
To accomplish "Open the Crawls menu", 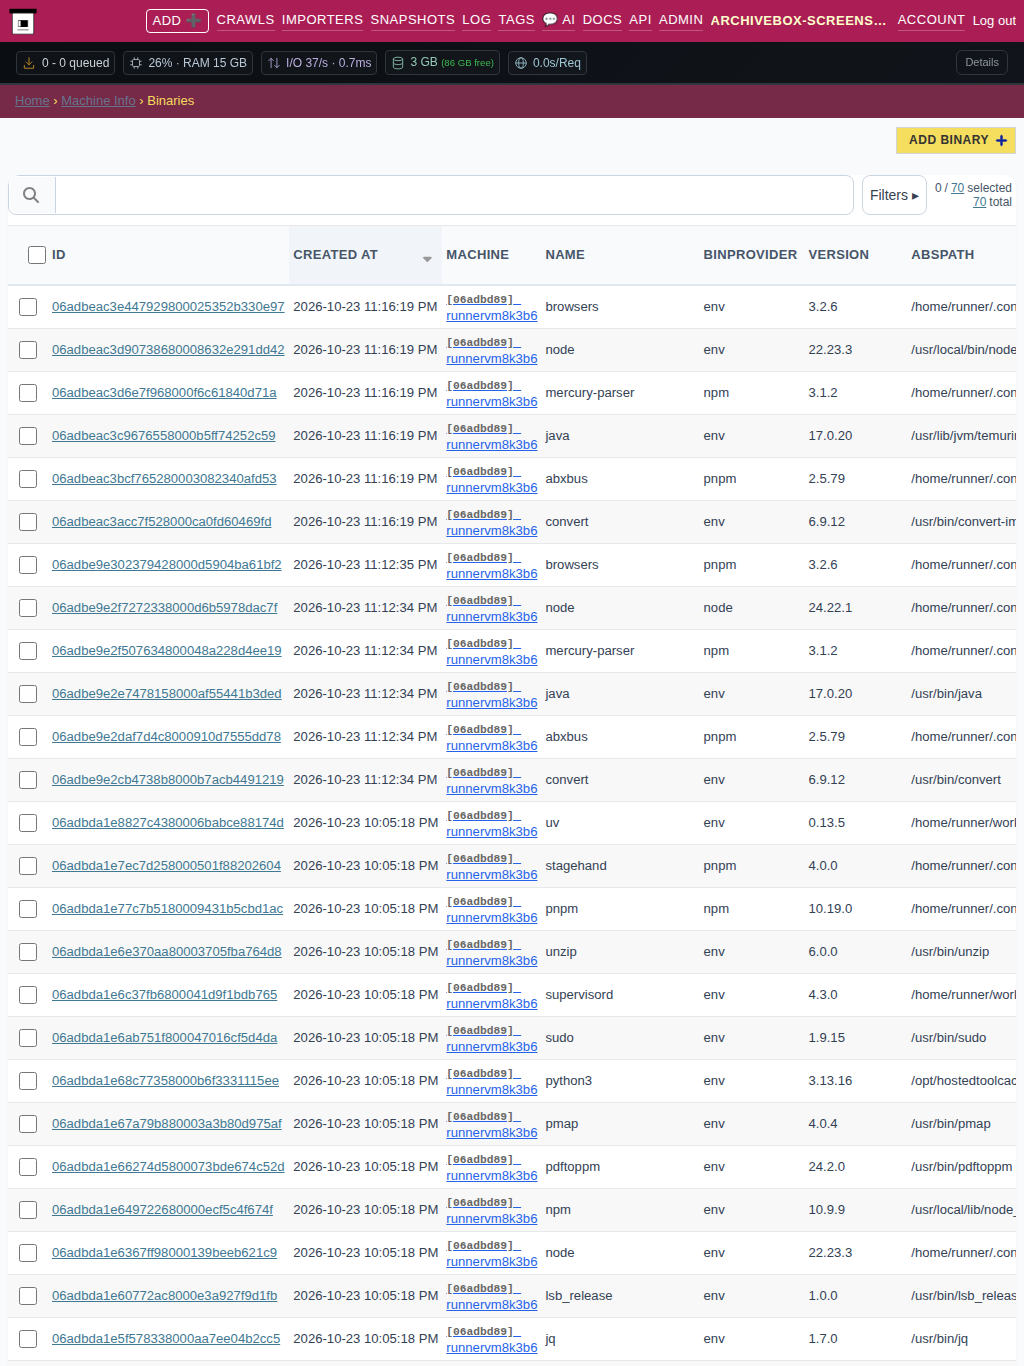I will pyautogui.click(x=245, y=20).
